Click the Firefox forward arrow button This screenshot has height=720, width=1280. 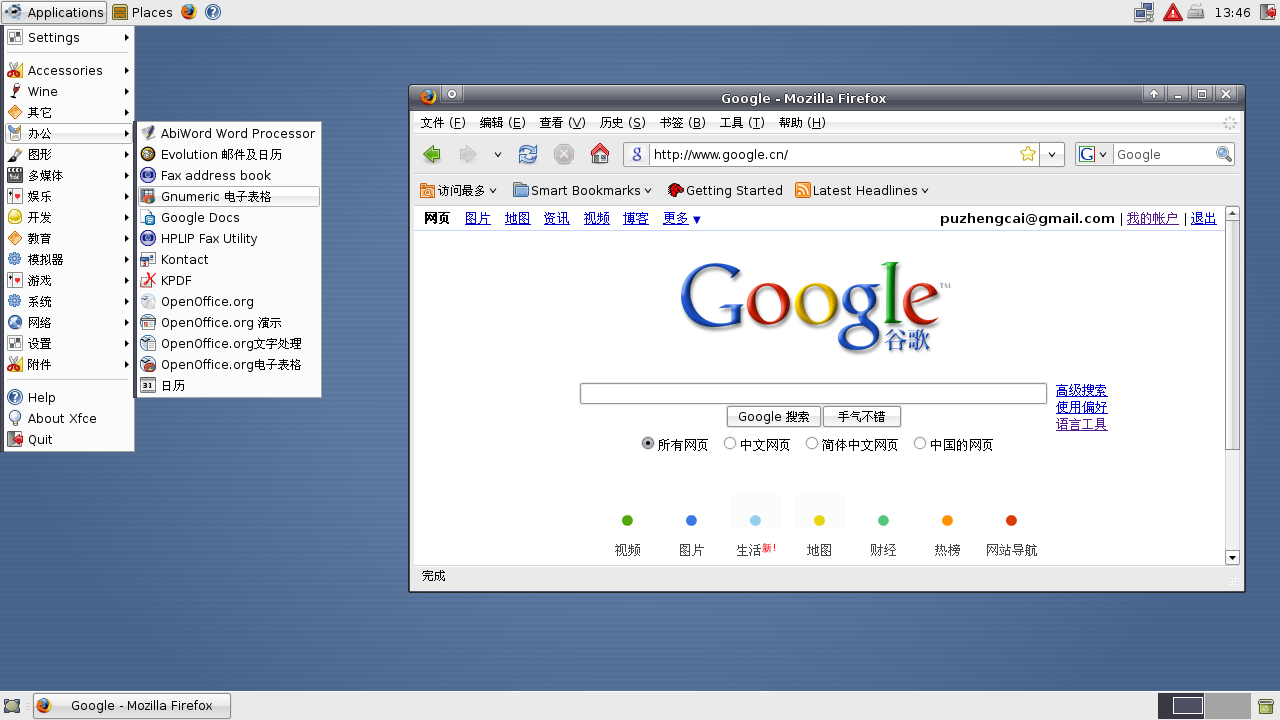[468, 154]
